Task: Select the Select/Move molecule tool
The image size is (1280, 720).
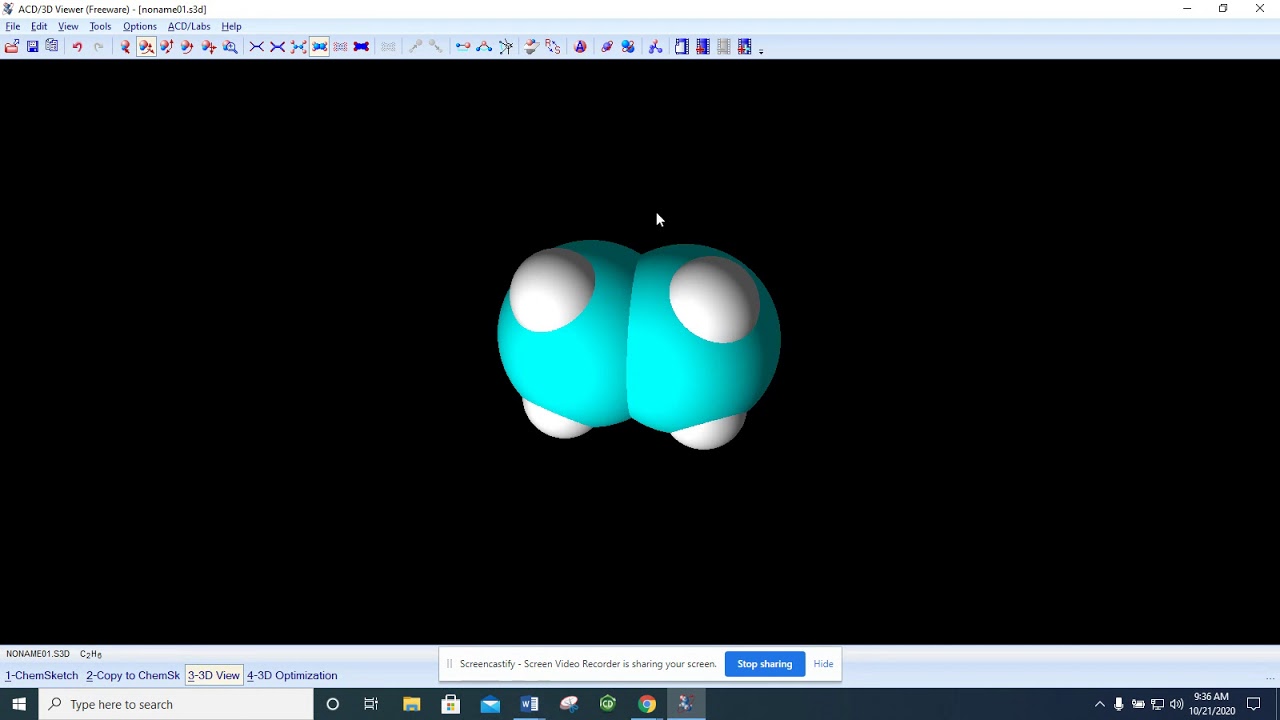Action: [125, 47]
